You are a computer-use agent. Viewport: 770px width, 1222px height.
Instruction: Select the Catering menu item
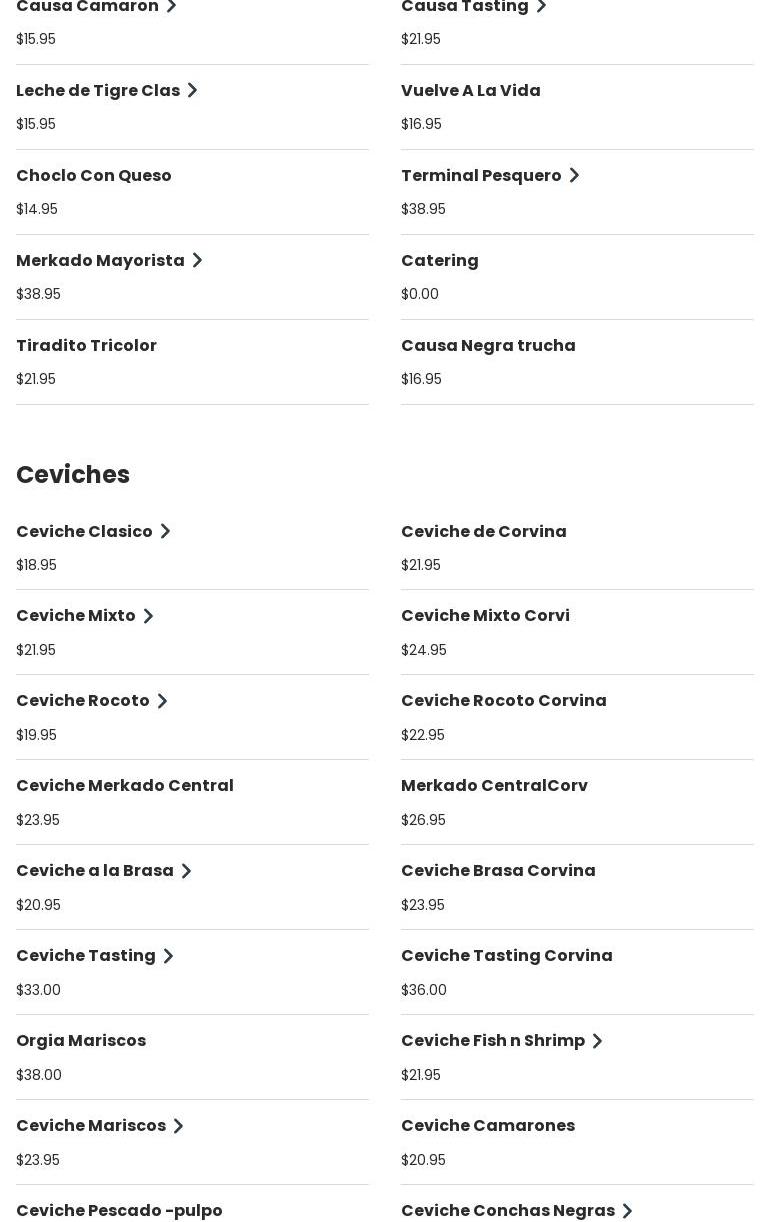(440, 261)
